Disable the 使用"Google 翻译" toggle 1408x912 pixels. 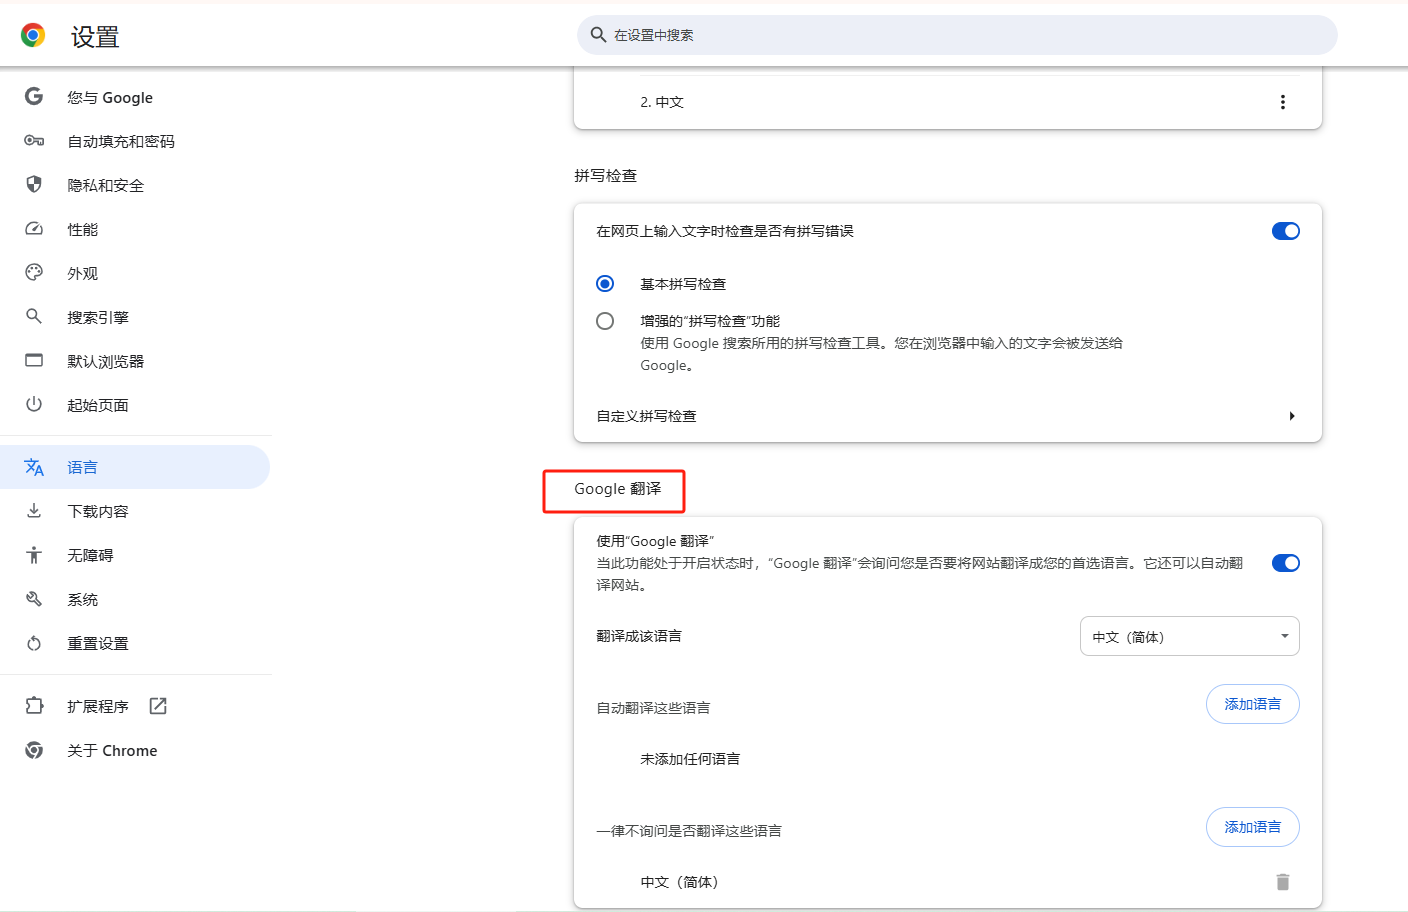pyautogui.click(x=1286, y=563)
